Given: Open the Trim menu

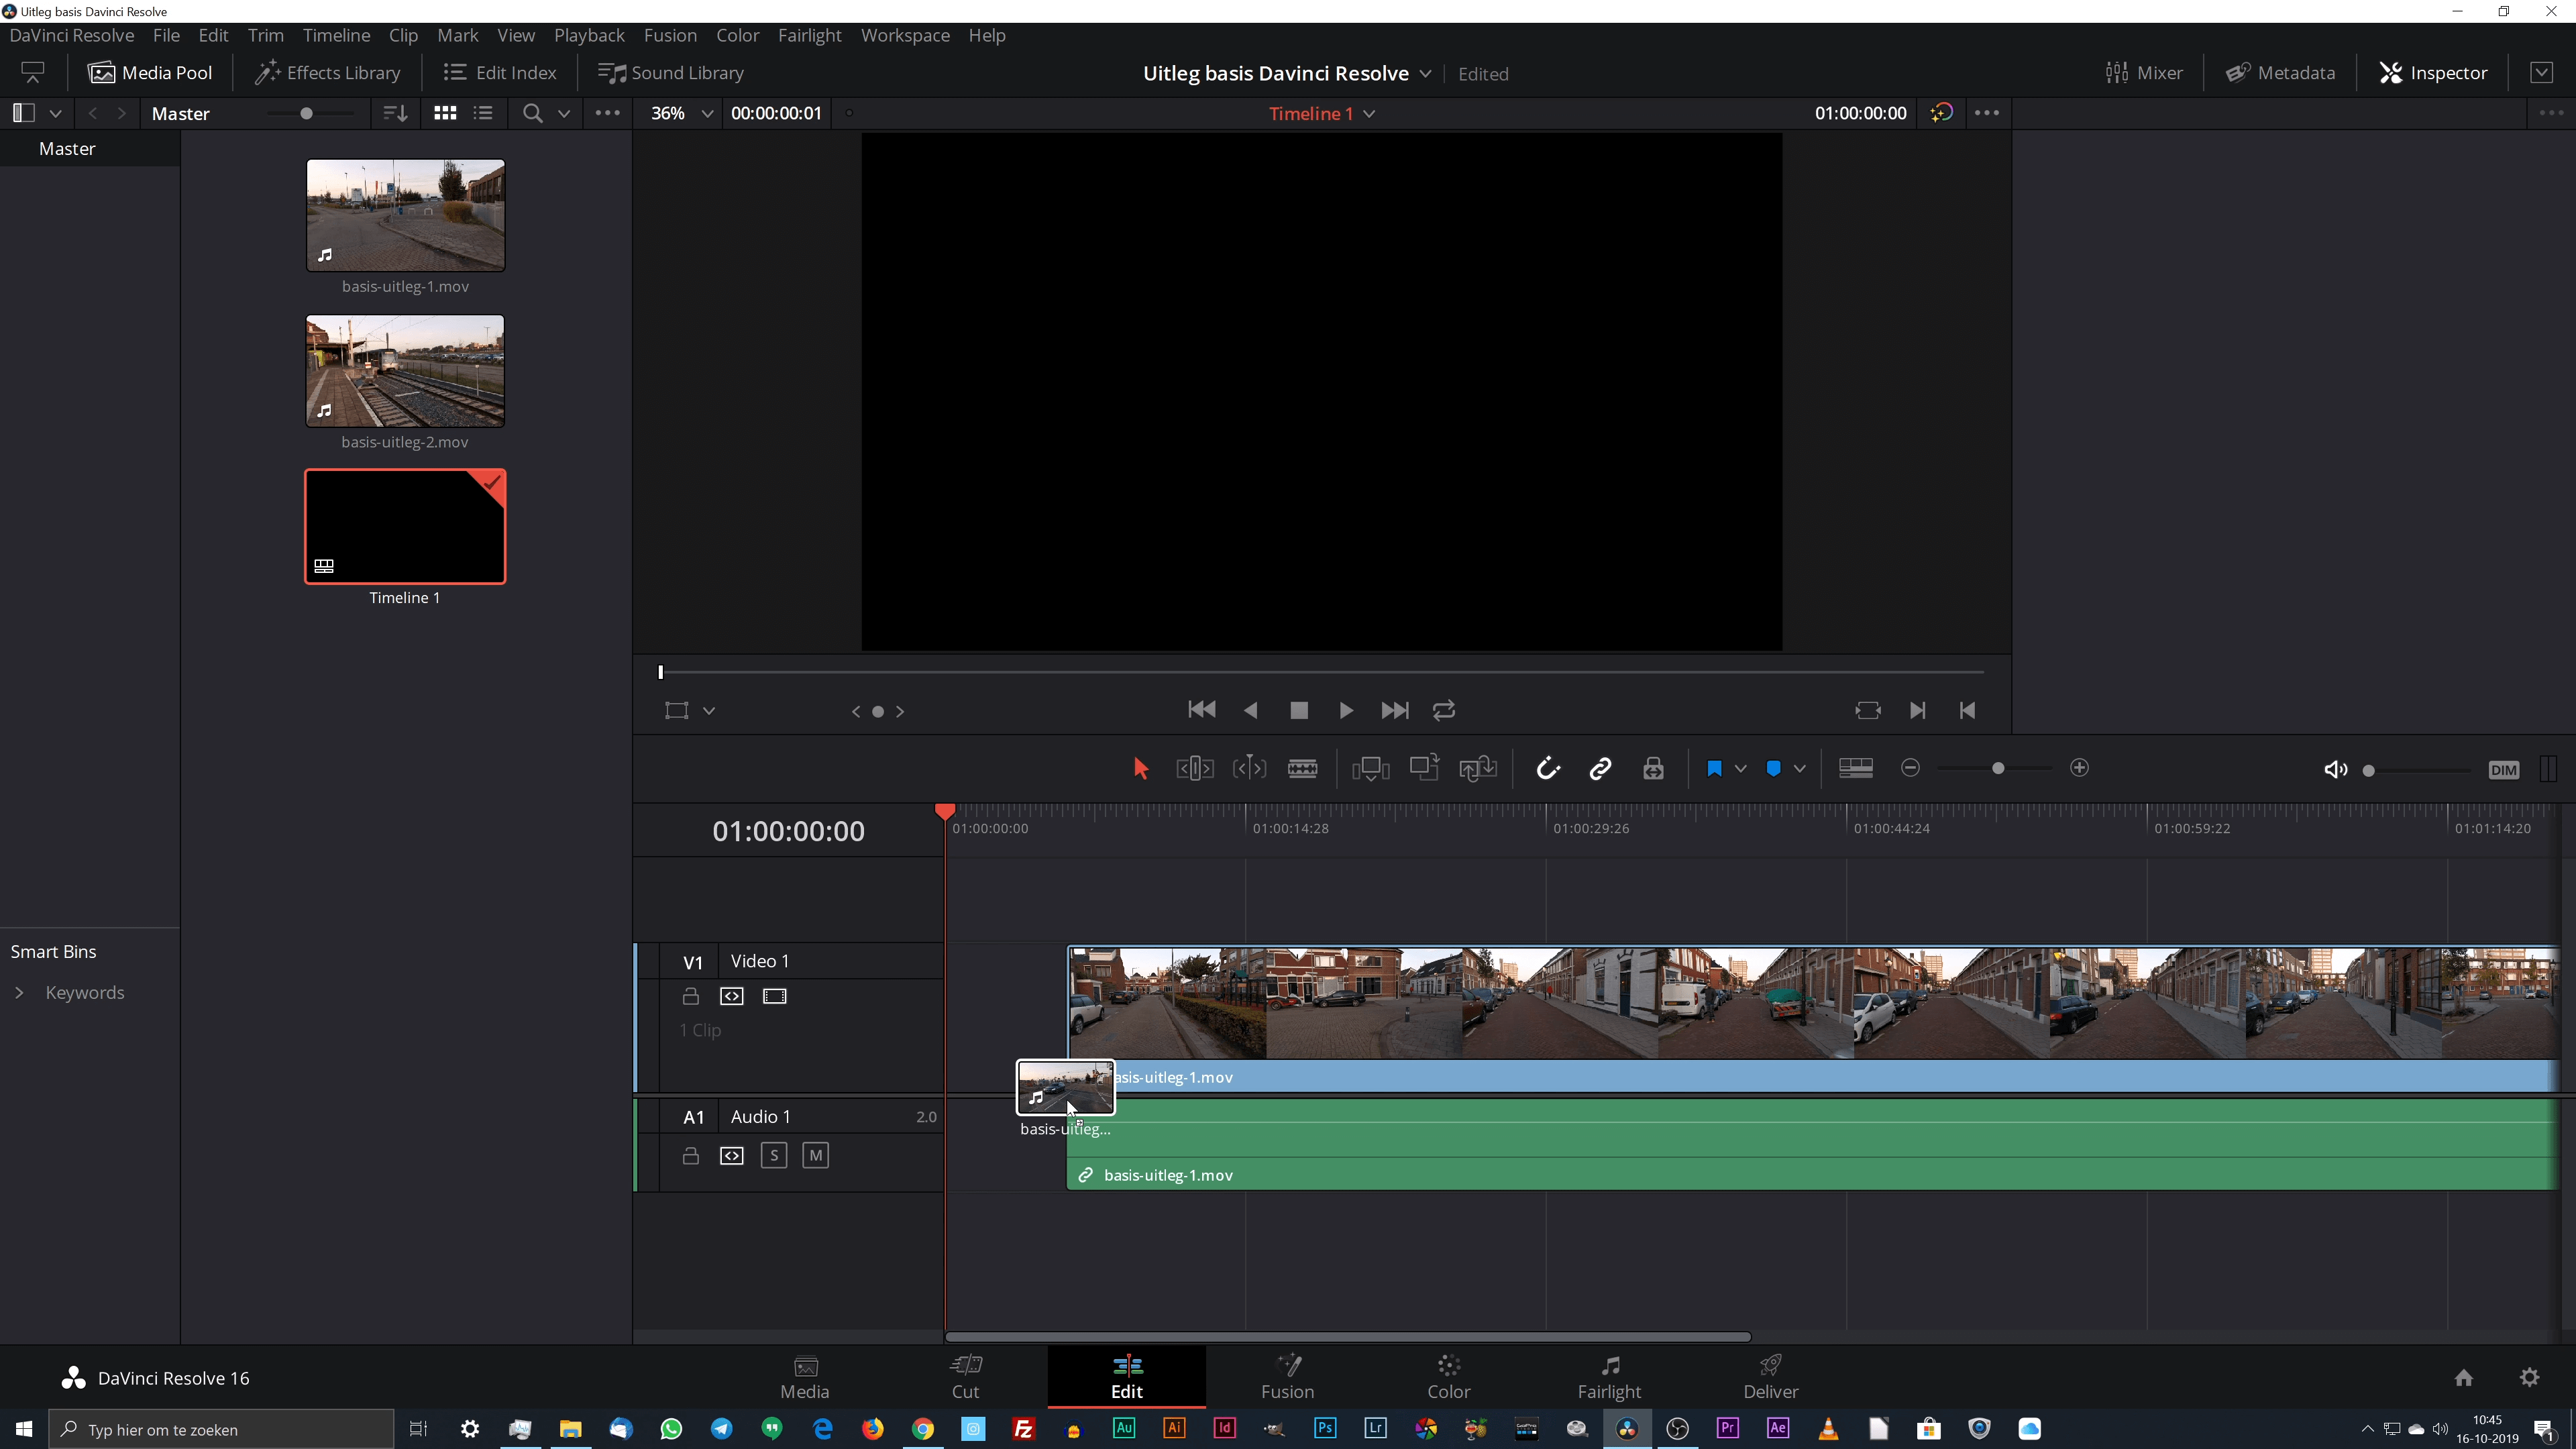Looking at the screenshot, I should (x=265, y=35).
